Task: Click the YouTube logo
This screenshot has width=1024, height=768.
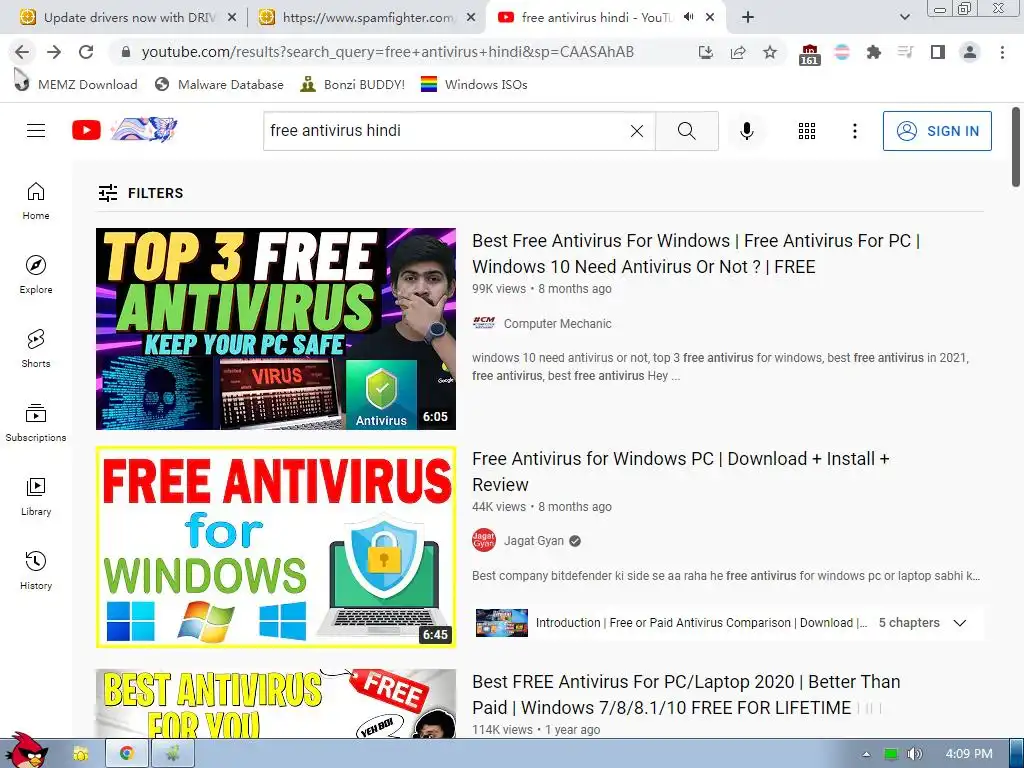Action: pyautogui.click(x=124, y=131)
